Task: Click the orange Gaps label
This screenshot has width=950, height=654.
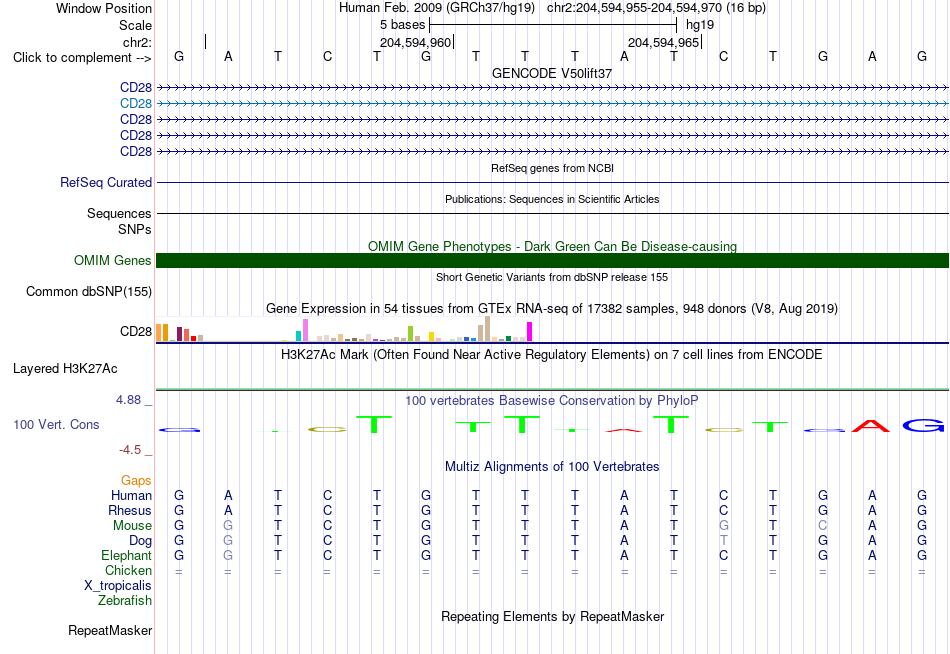Action: [136, 481]
